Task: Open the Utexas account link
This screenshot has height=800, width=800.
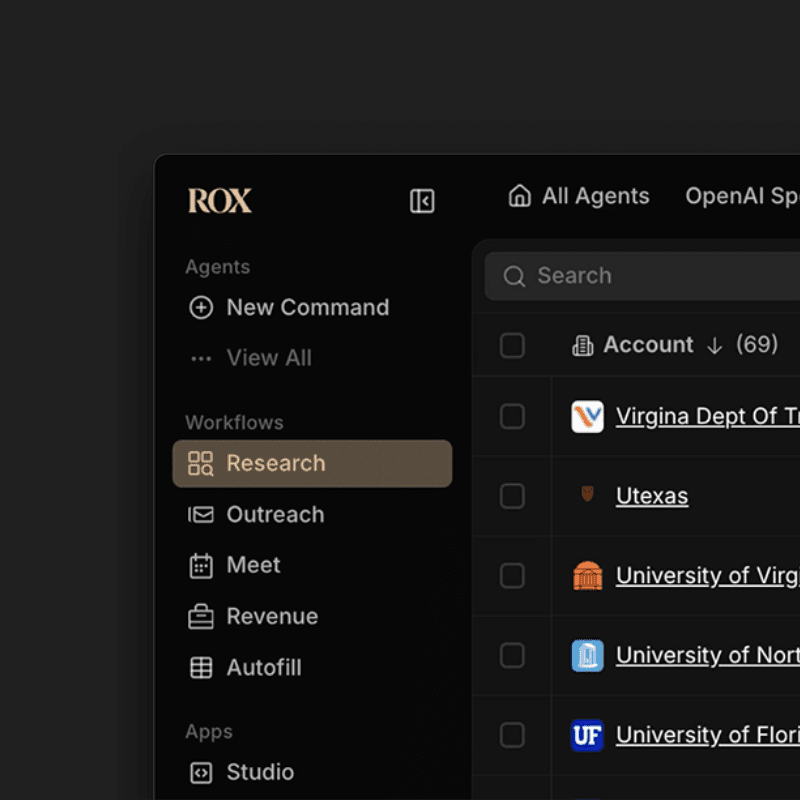Action: pyautogui.click(x=652, y=496)
